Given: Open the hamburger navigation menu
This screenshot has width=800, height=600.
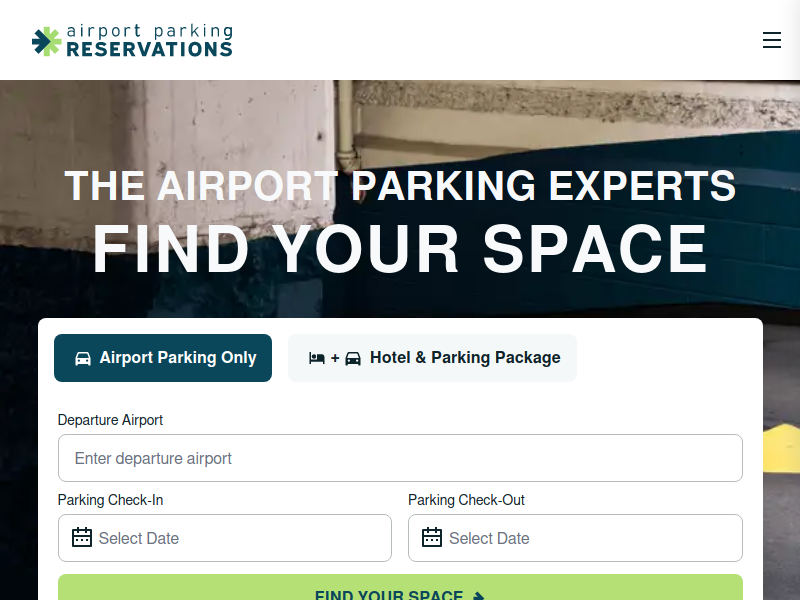Looking at the screenshot, I should 771,40.
